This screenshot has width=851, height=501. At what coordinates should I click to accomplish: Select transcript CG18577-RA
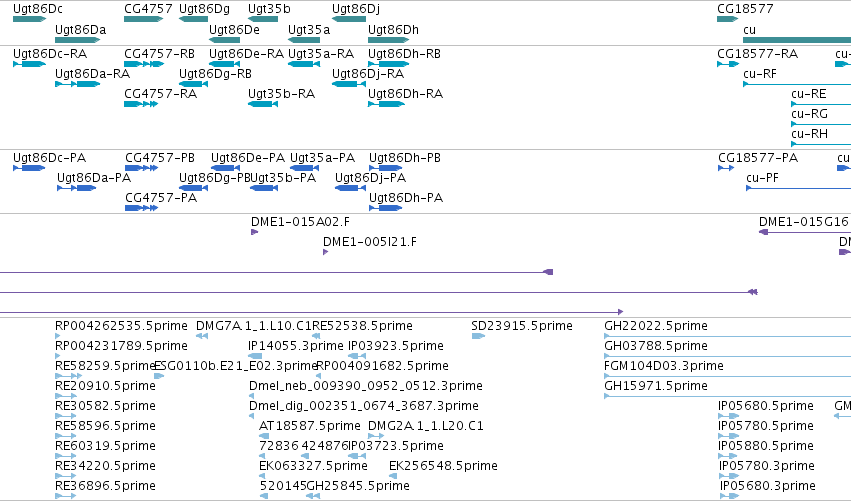(x=728, y=64)
